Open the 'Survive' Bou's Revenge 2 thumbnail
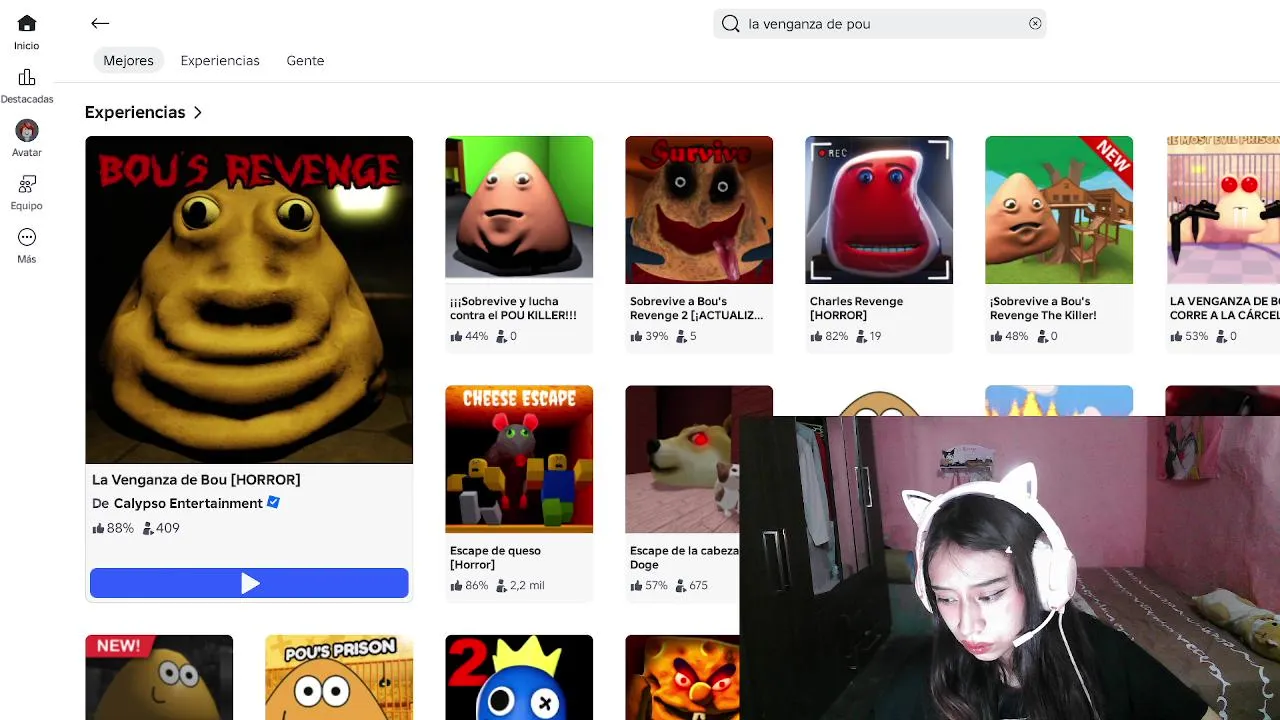Screen dimensions: 1280x720 click(699, 210)
